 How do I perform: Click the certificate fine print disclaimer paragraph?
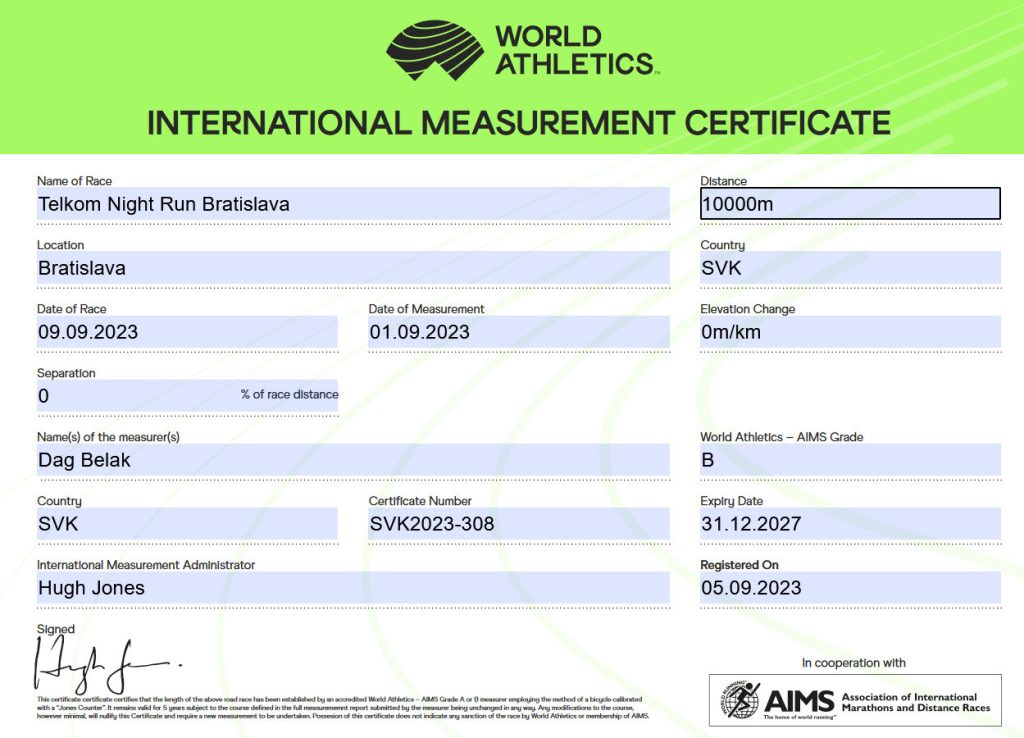pyautogui.click(x=343, y=707)
